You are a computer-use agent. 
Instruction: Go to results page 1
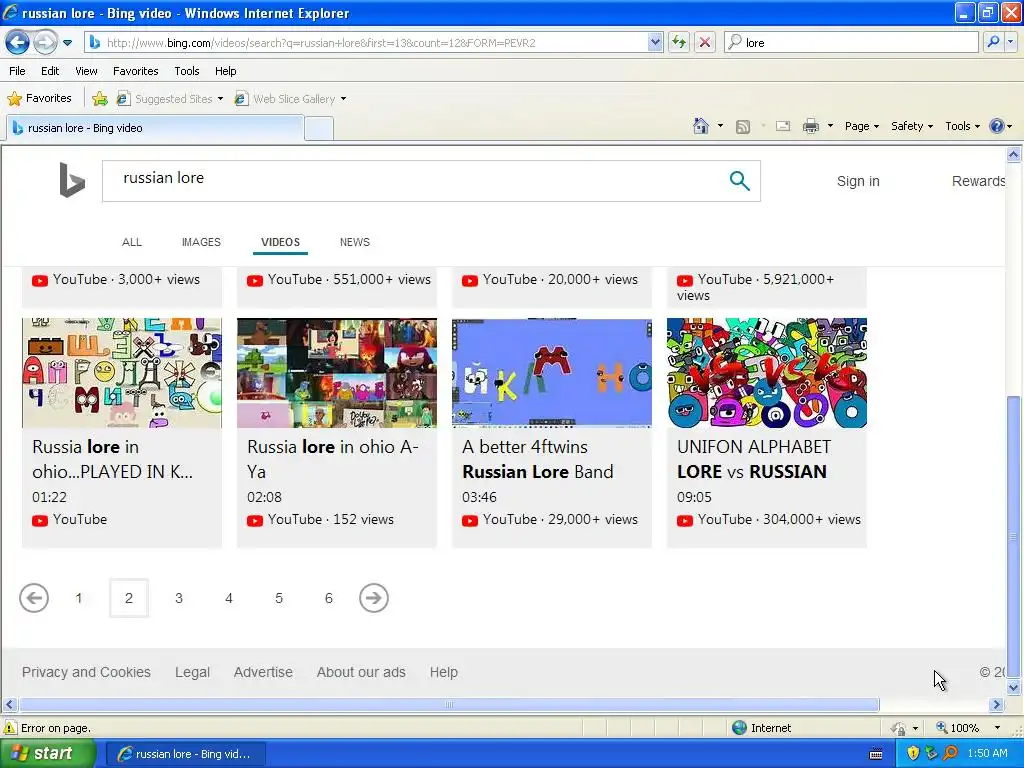pyautogui.click(x=78, y=598)
